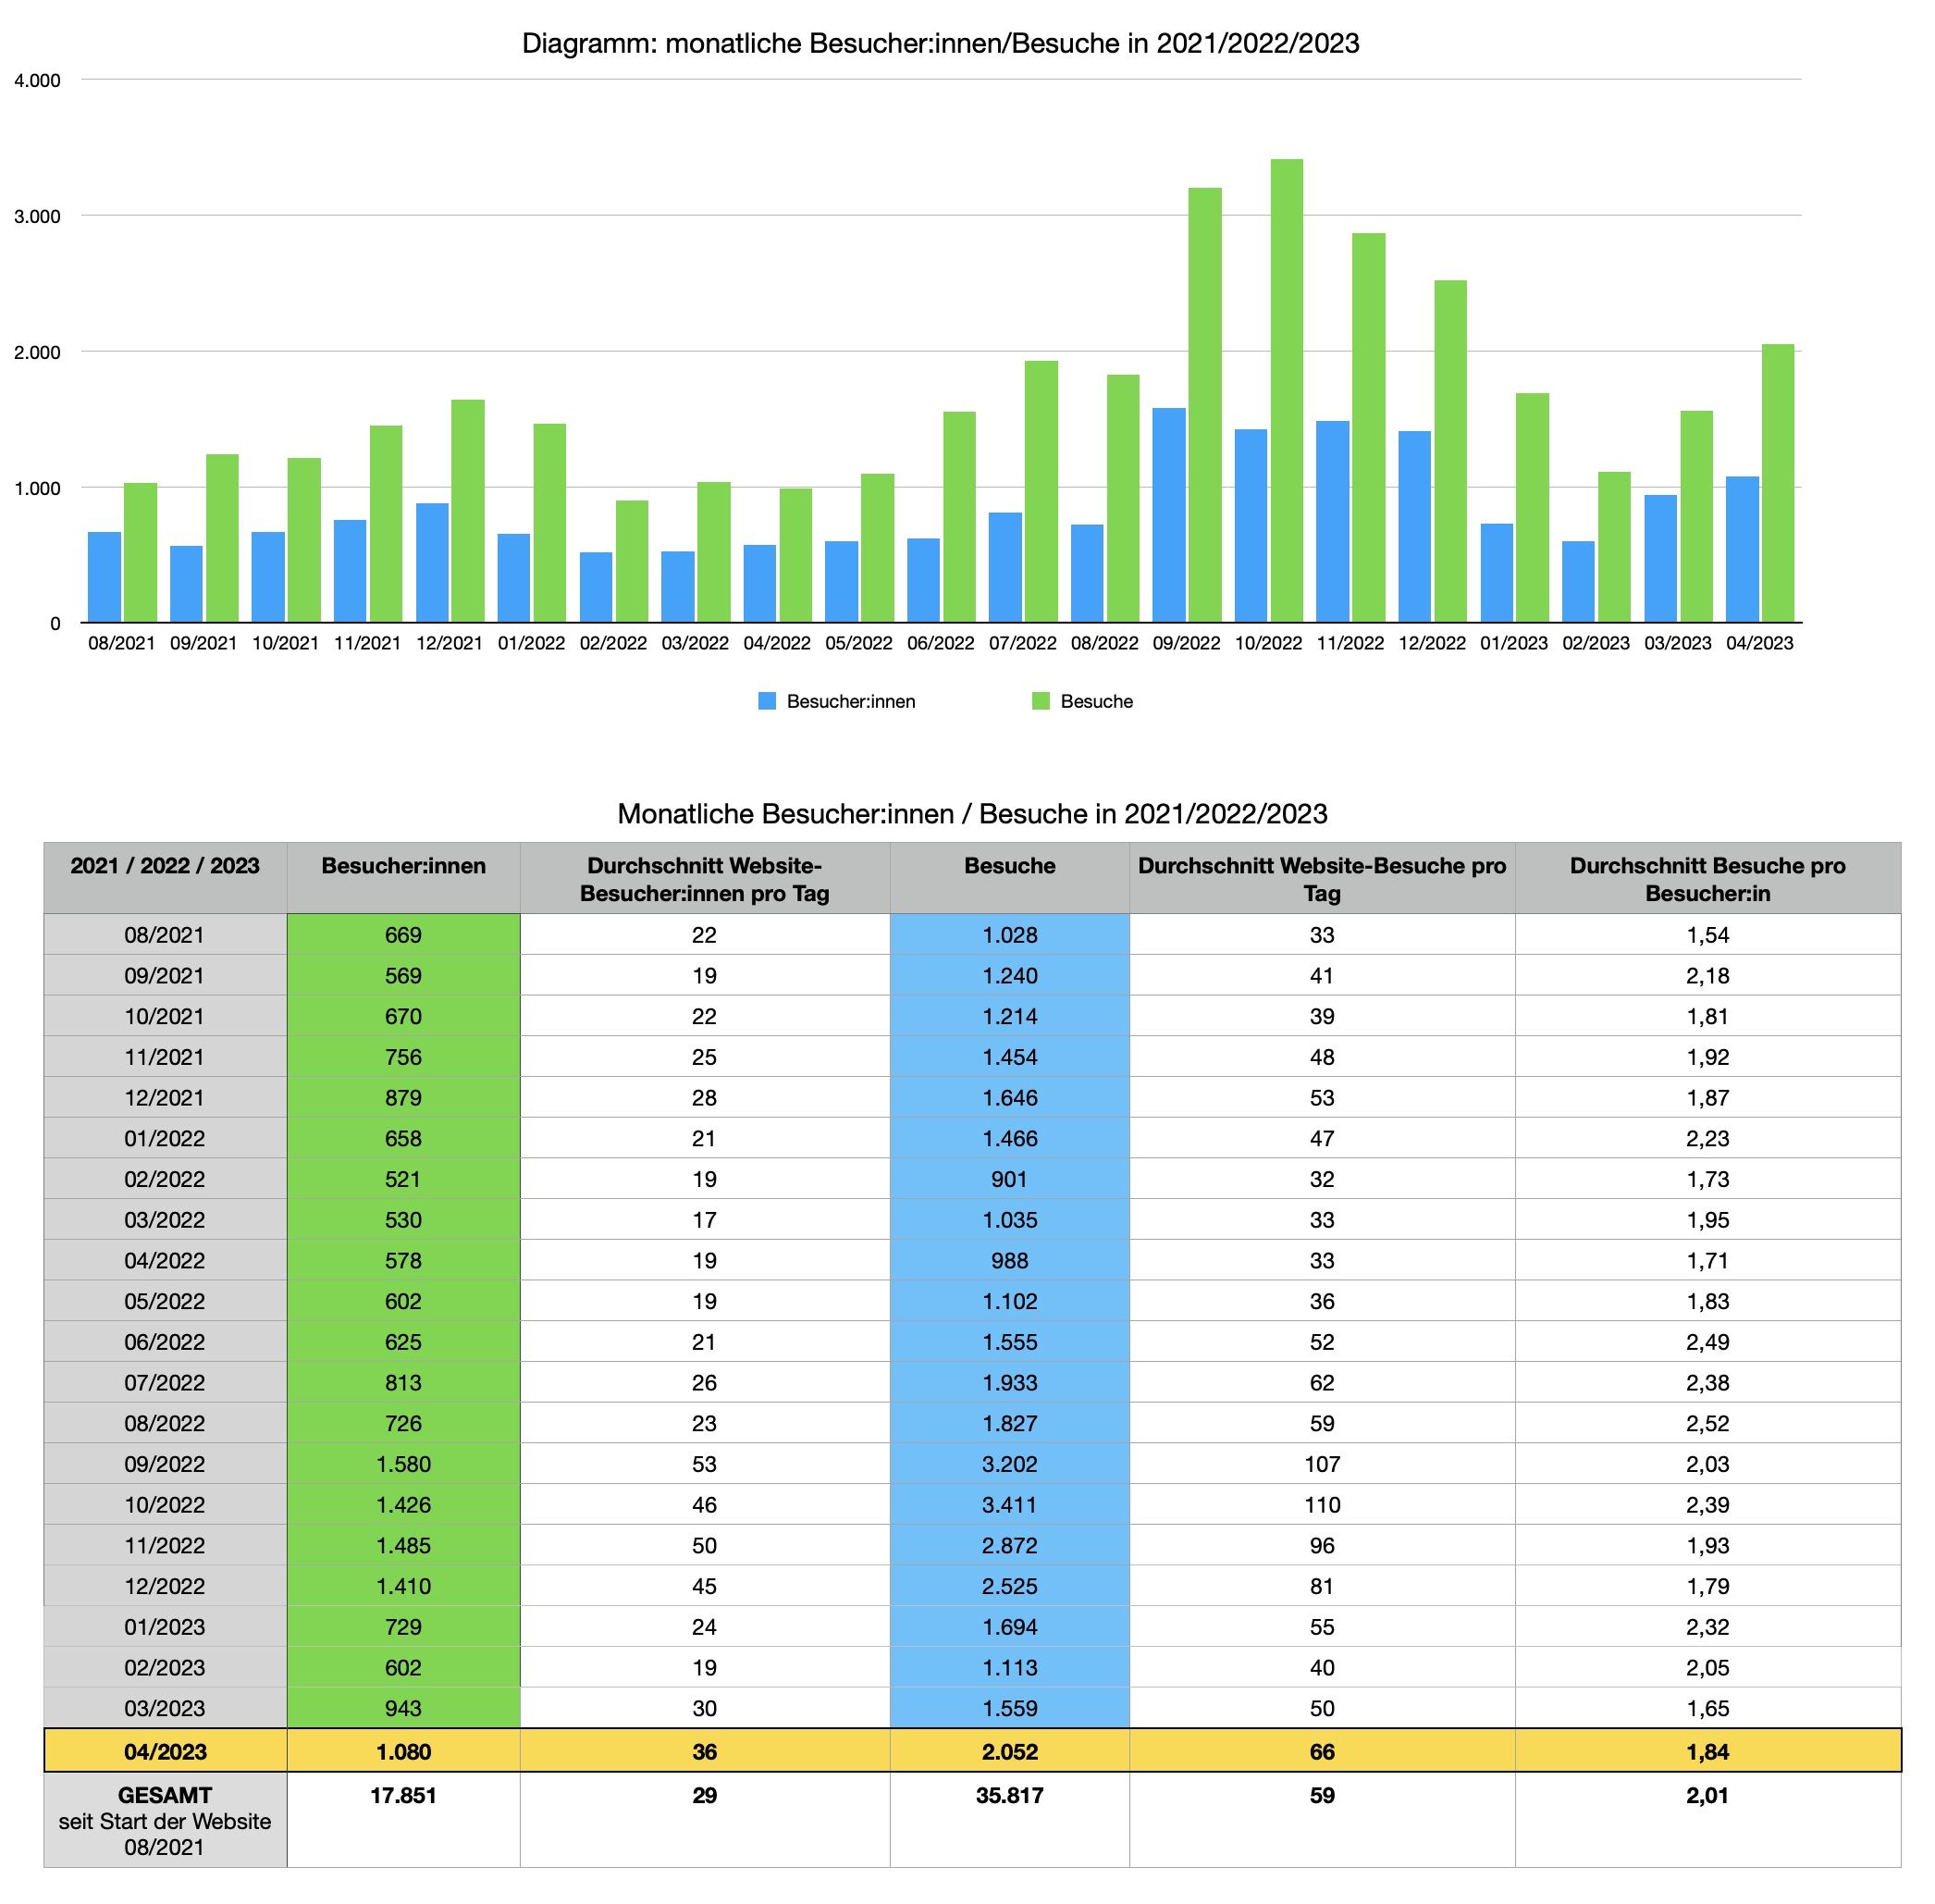Click highlighted ratio cell 1,84
This screenshot has height=1904, width=1935.
coord(1708,1752)
